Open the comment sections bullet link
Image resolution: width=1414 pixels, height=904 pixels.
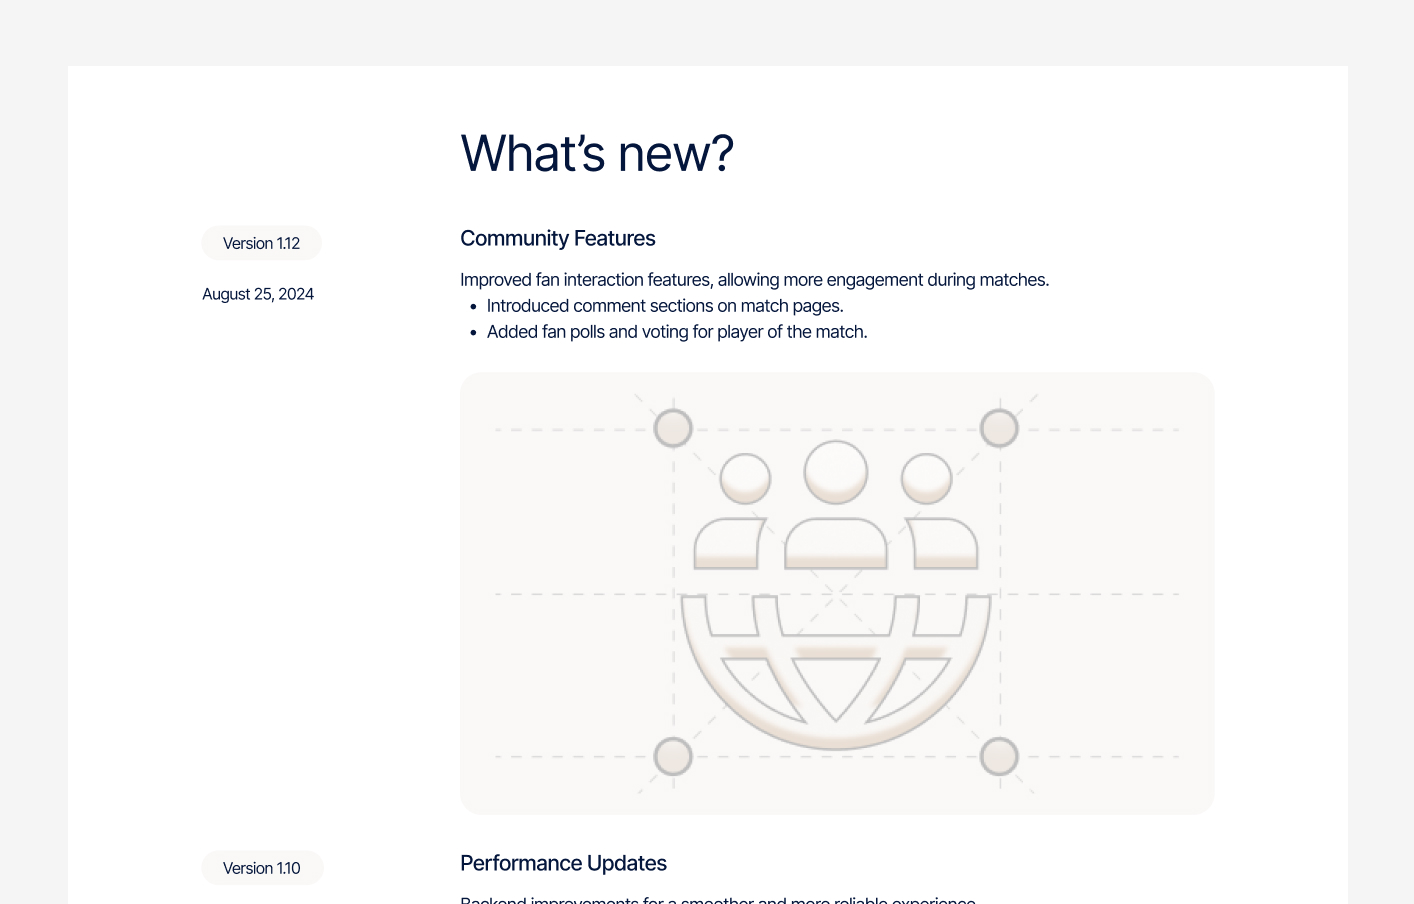click(x=664, y=306)
